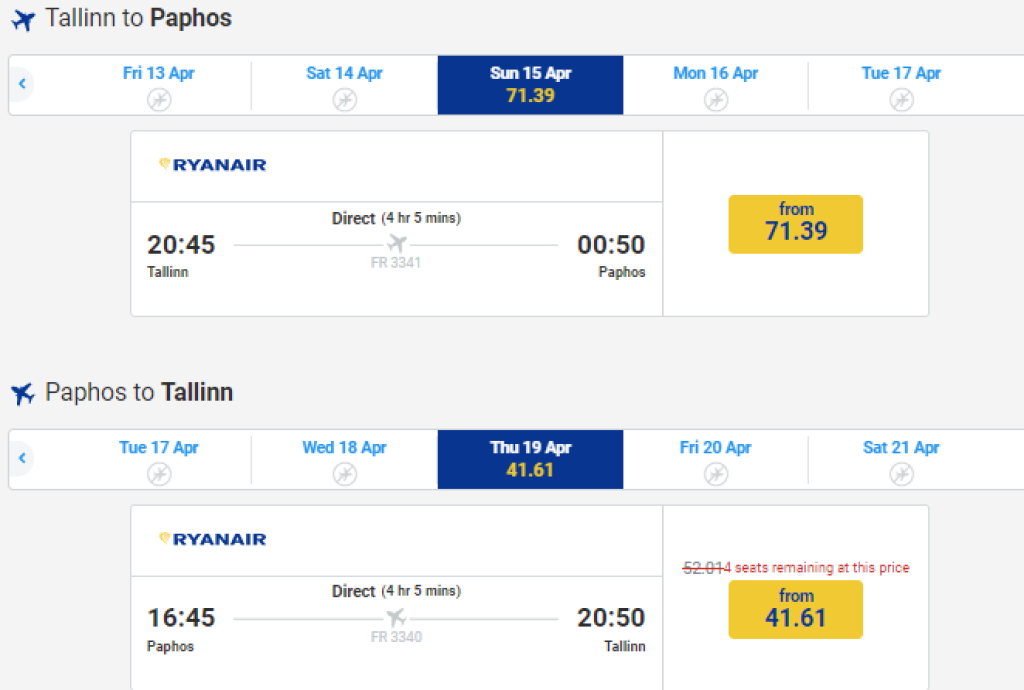Select the Thu 19 Apr date tab
Image resolution: width=1024 pixels, height=690 pixels.
click(530, 459)
